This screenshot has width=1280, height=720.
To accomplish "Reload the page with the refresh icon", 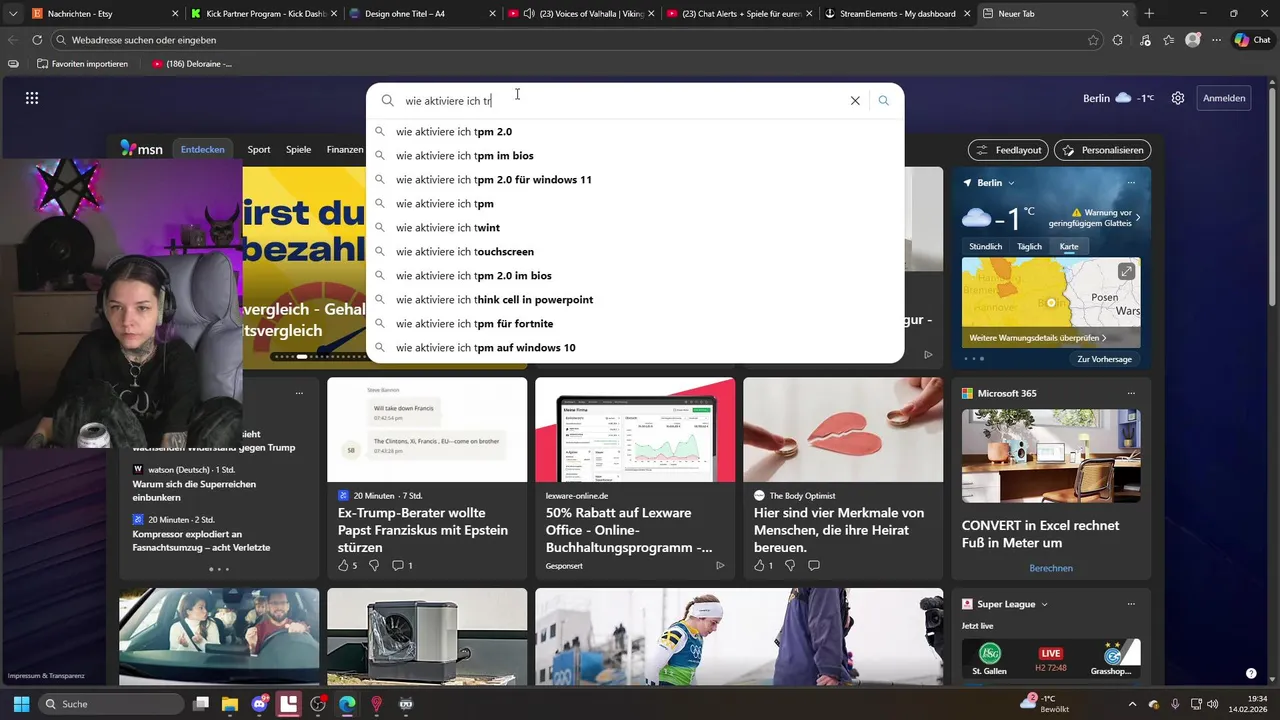I will (x=37, y=40).
